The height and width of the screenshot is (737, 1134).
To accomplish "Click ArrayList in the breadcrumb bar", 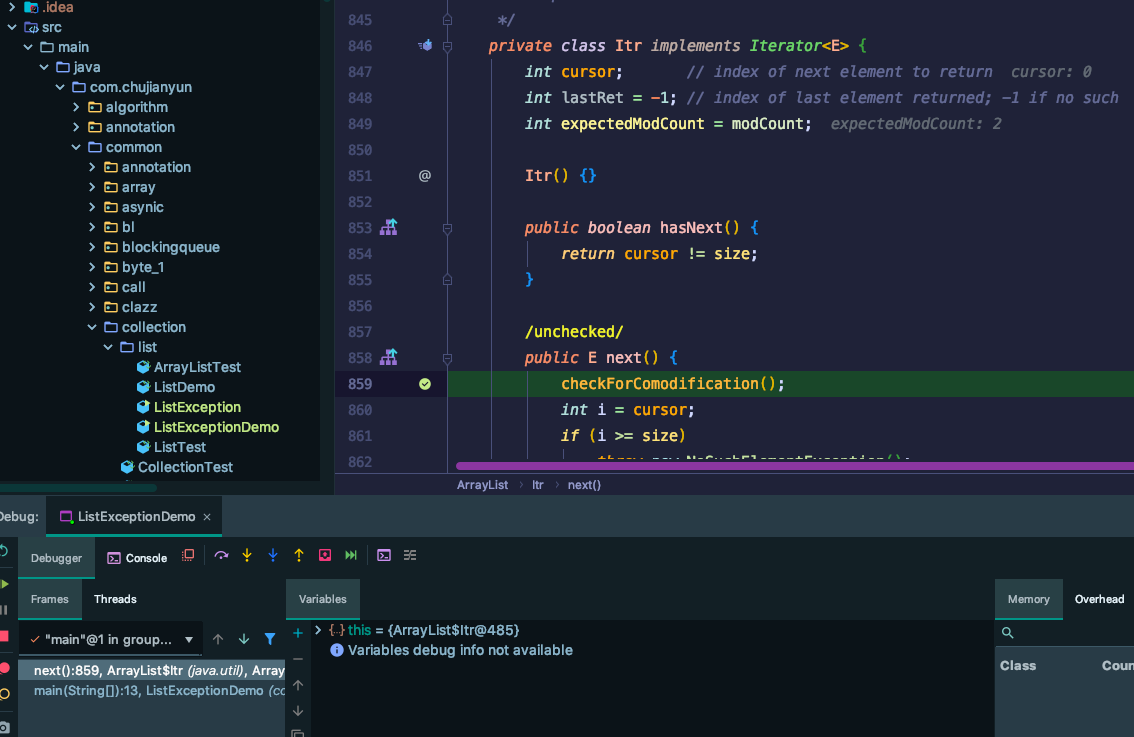I will 482,485.
